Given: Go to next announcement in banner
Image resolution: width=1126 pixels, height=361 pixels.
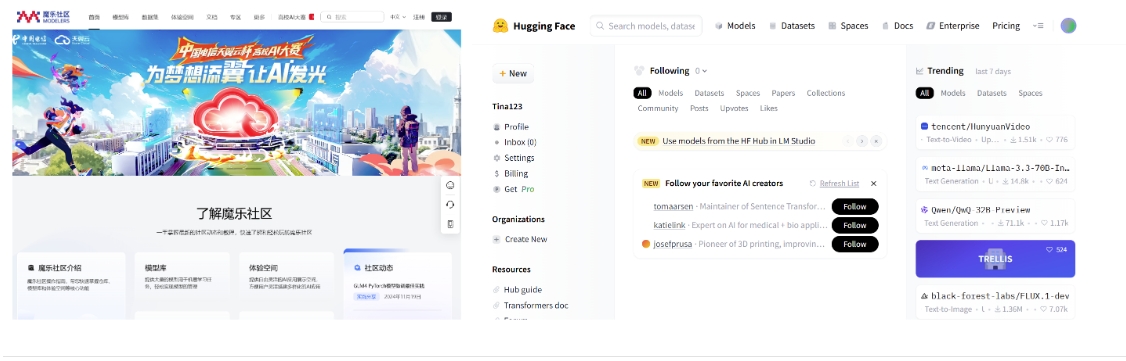Looking at the screenshot, I should tap(862, 141).
